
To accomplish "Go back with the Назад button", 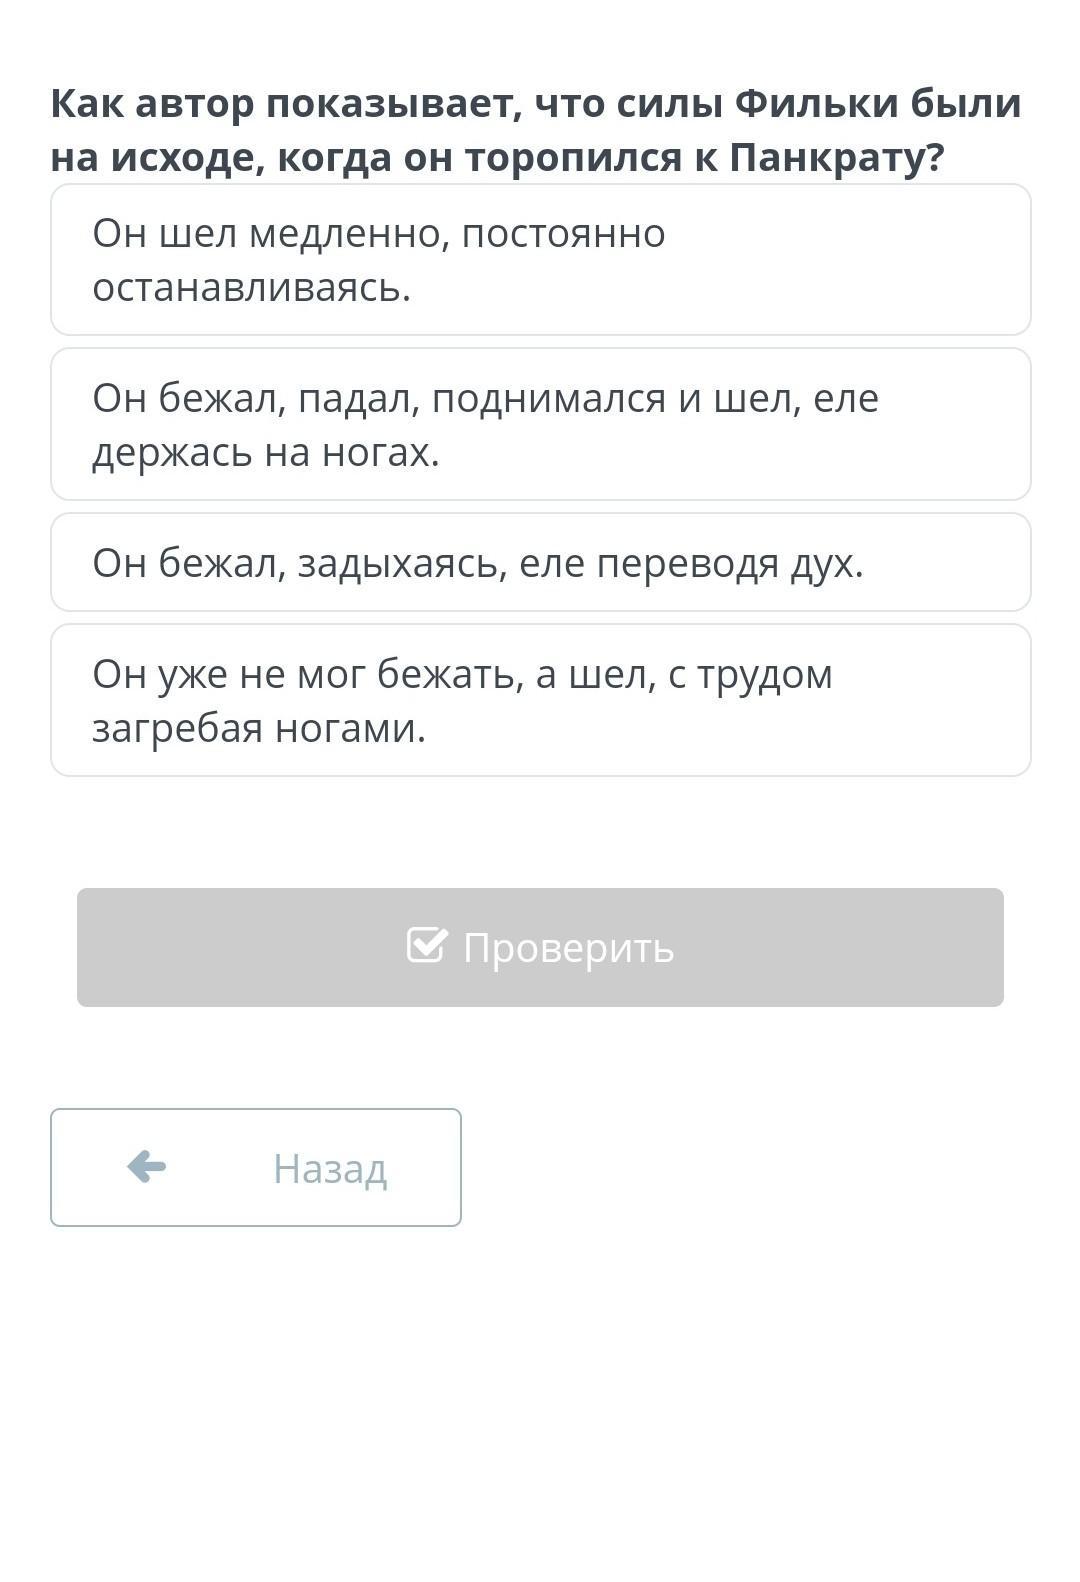I will pos(256,1167).
